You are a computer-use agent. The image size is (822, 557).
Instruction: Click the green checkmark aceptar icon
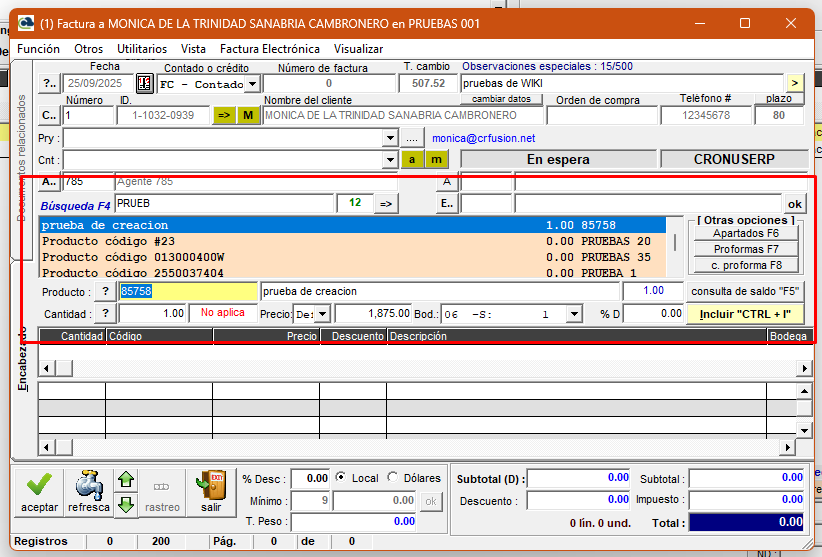pos(39,485)
